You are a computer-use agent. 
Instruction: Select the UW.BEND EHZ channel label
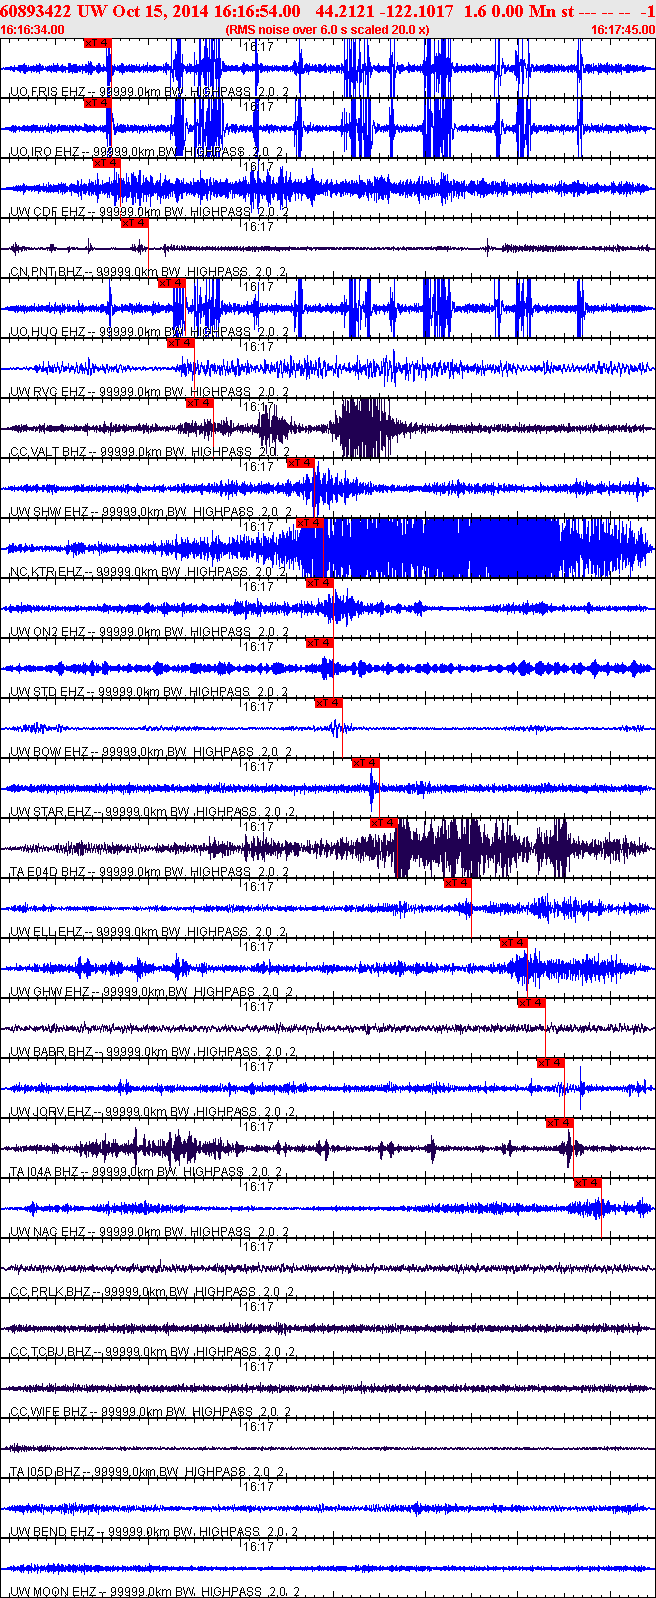(52, 1531)
